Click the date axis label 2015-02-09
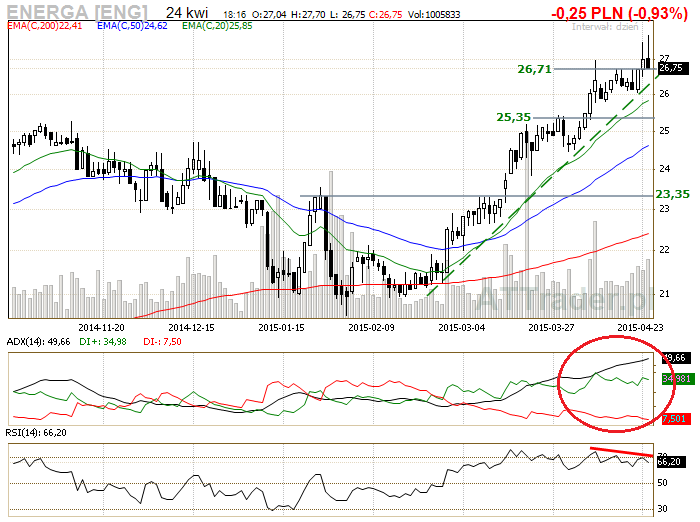 pos(371,327)
